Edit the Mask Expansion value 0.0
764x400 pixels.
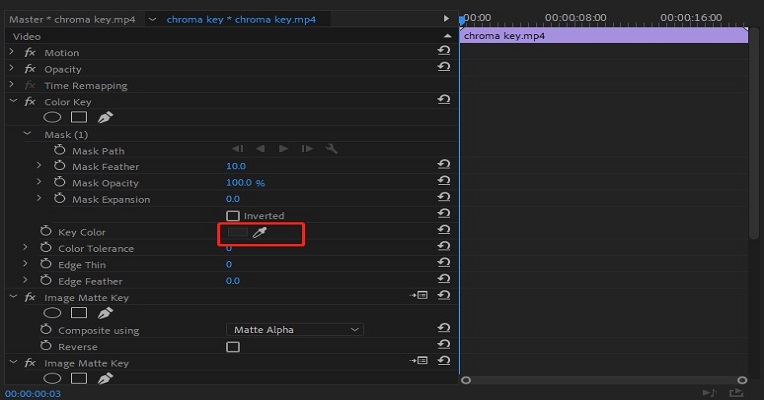coord(233,199)
